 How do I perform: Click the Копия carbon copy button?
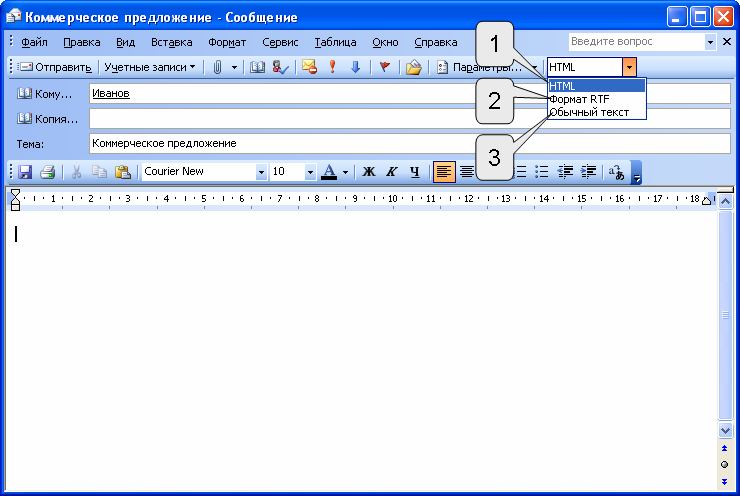coord(47,119)
